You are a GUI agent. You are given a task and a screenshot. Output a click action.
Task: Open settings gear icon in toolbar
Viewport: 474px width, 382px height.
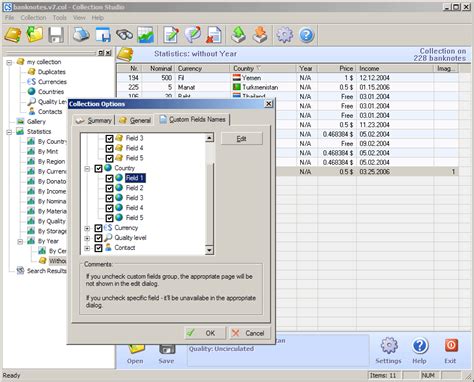(284, 35)
